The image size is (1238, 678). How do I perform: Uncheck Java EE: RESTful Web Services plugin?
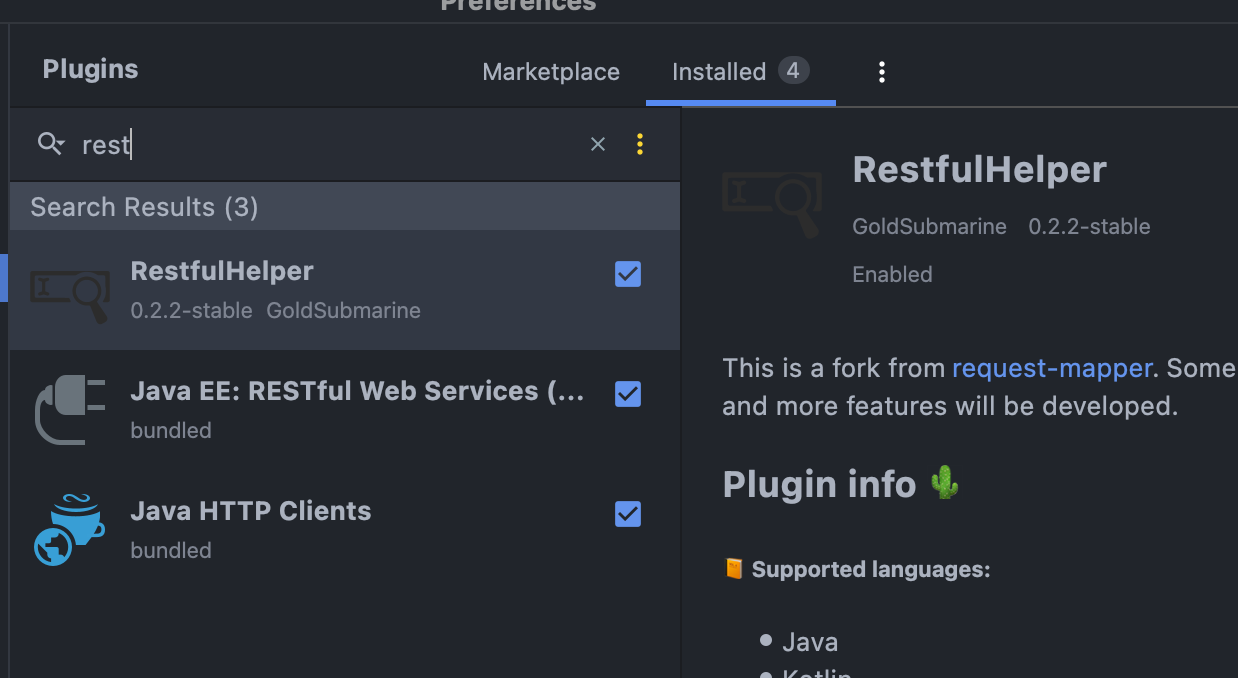(628, 393)
